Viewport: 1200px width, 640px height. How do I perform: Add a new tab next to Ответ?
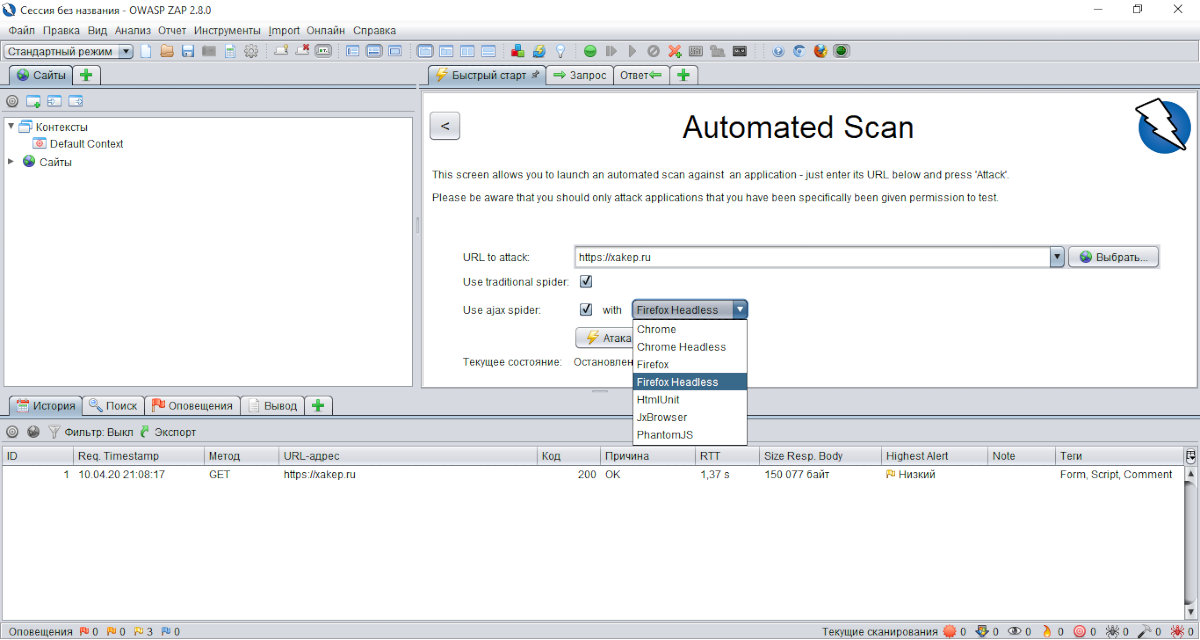click(684, 75)
